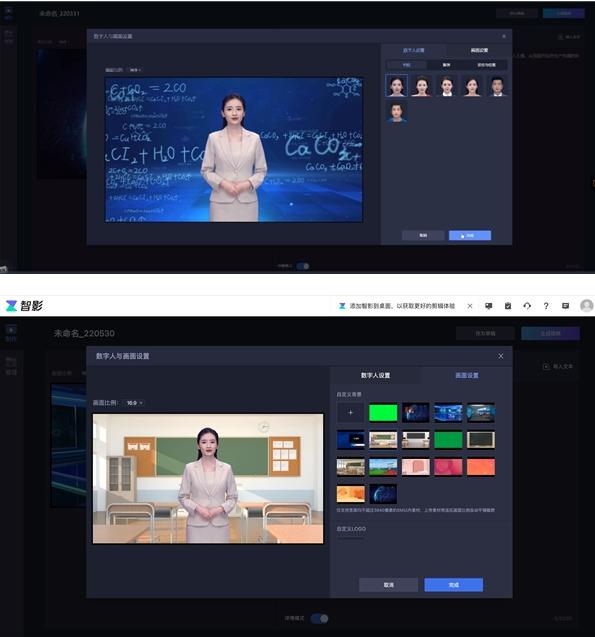
Task: Open the help question mark icon
Action: coord(546,306)
